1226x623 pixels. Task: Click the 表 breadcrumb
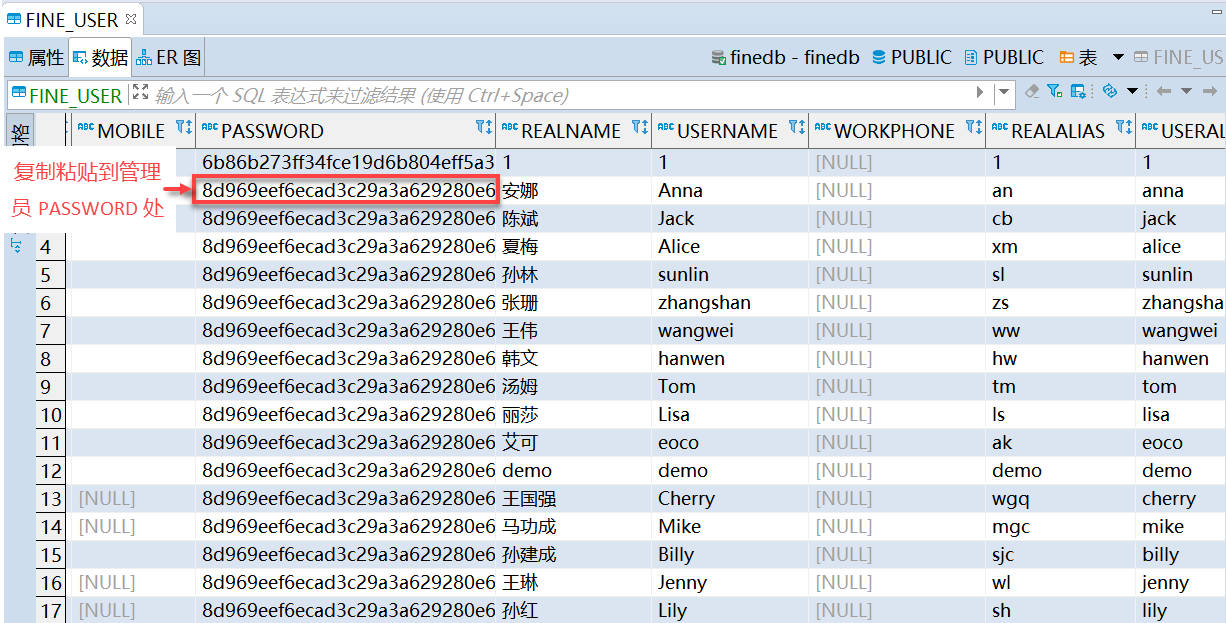[1078, 58]
